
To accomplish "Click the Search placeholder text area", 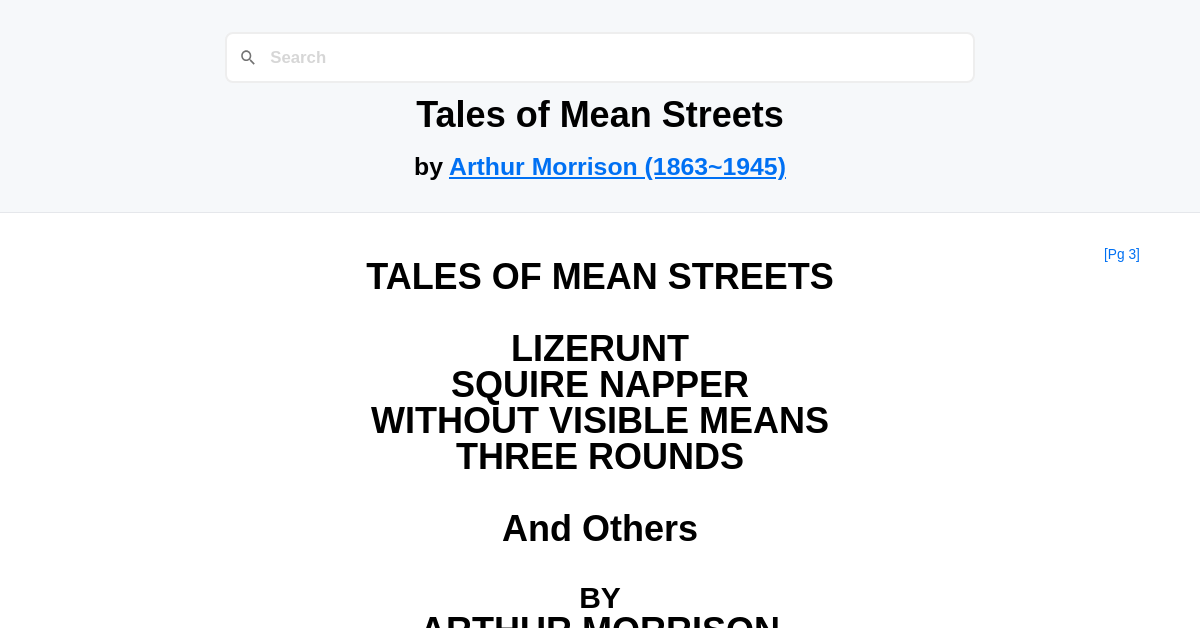I will tap(298, 57).
